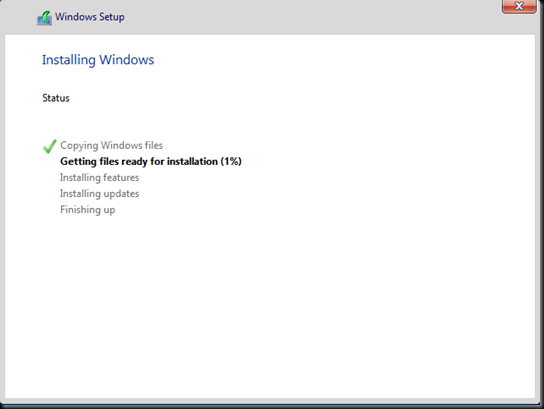Click the Installing features step

(99, 178)
